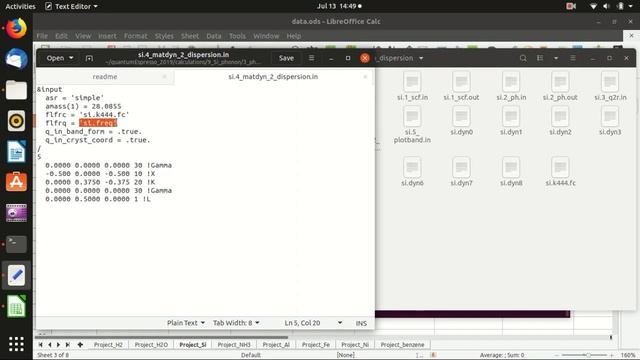Open Ubuntu Software from the dock
The width and height of the screenshot is (640, 360).
tap(16, 182)
